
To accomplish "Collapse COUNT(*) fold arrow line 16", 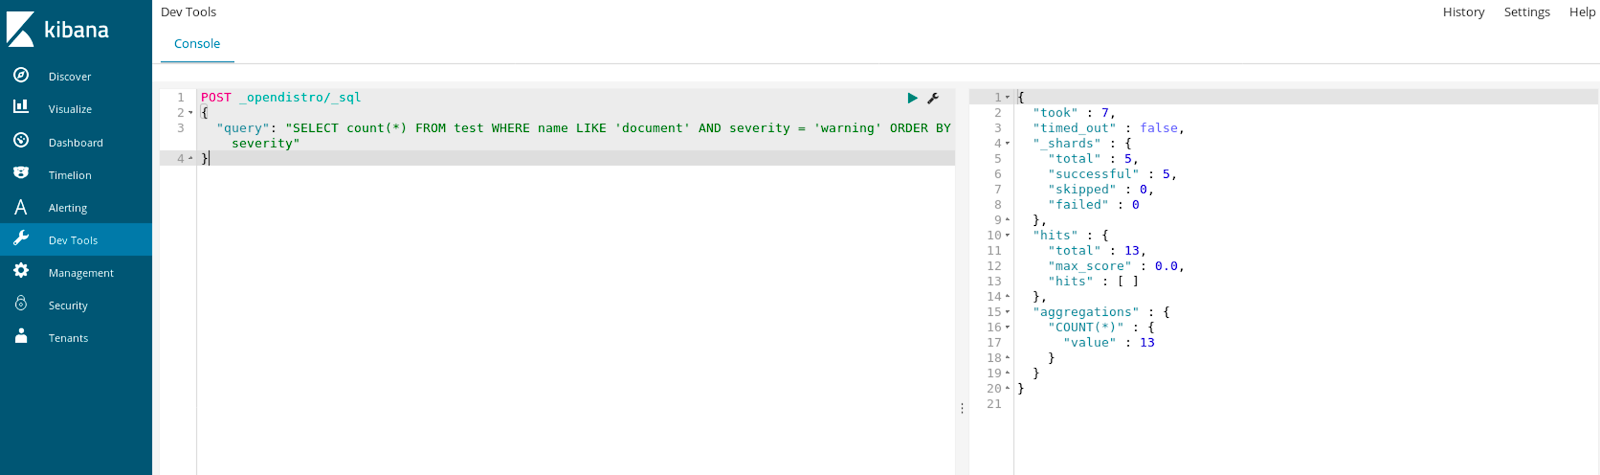I will (x=1008, y=327).
